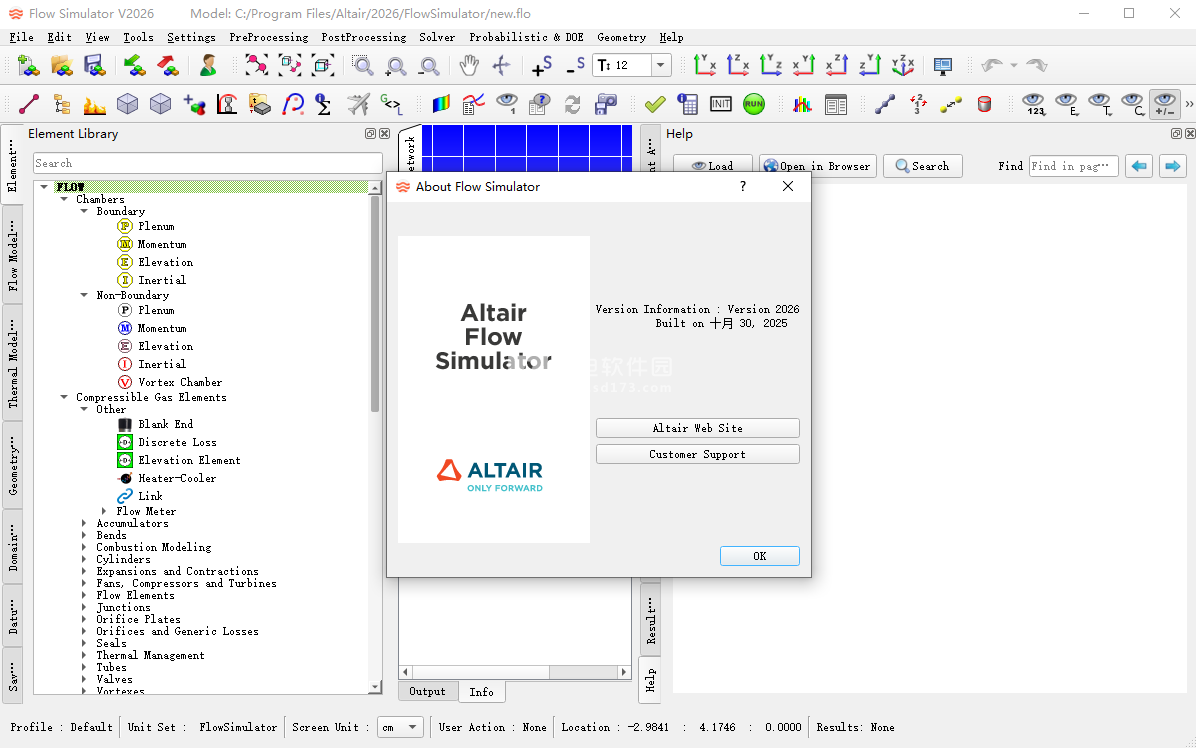Click the flame icon in the toolbar
This screenshot has height=748, width=1196.
[x=94, y=104]
